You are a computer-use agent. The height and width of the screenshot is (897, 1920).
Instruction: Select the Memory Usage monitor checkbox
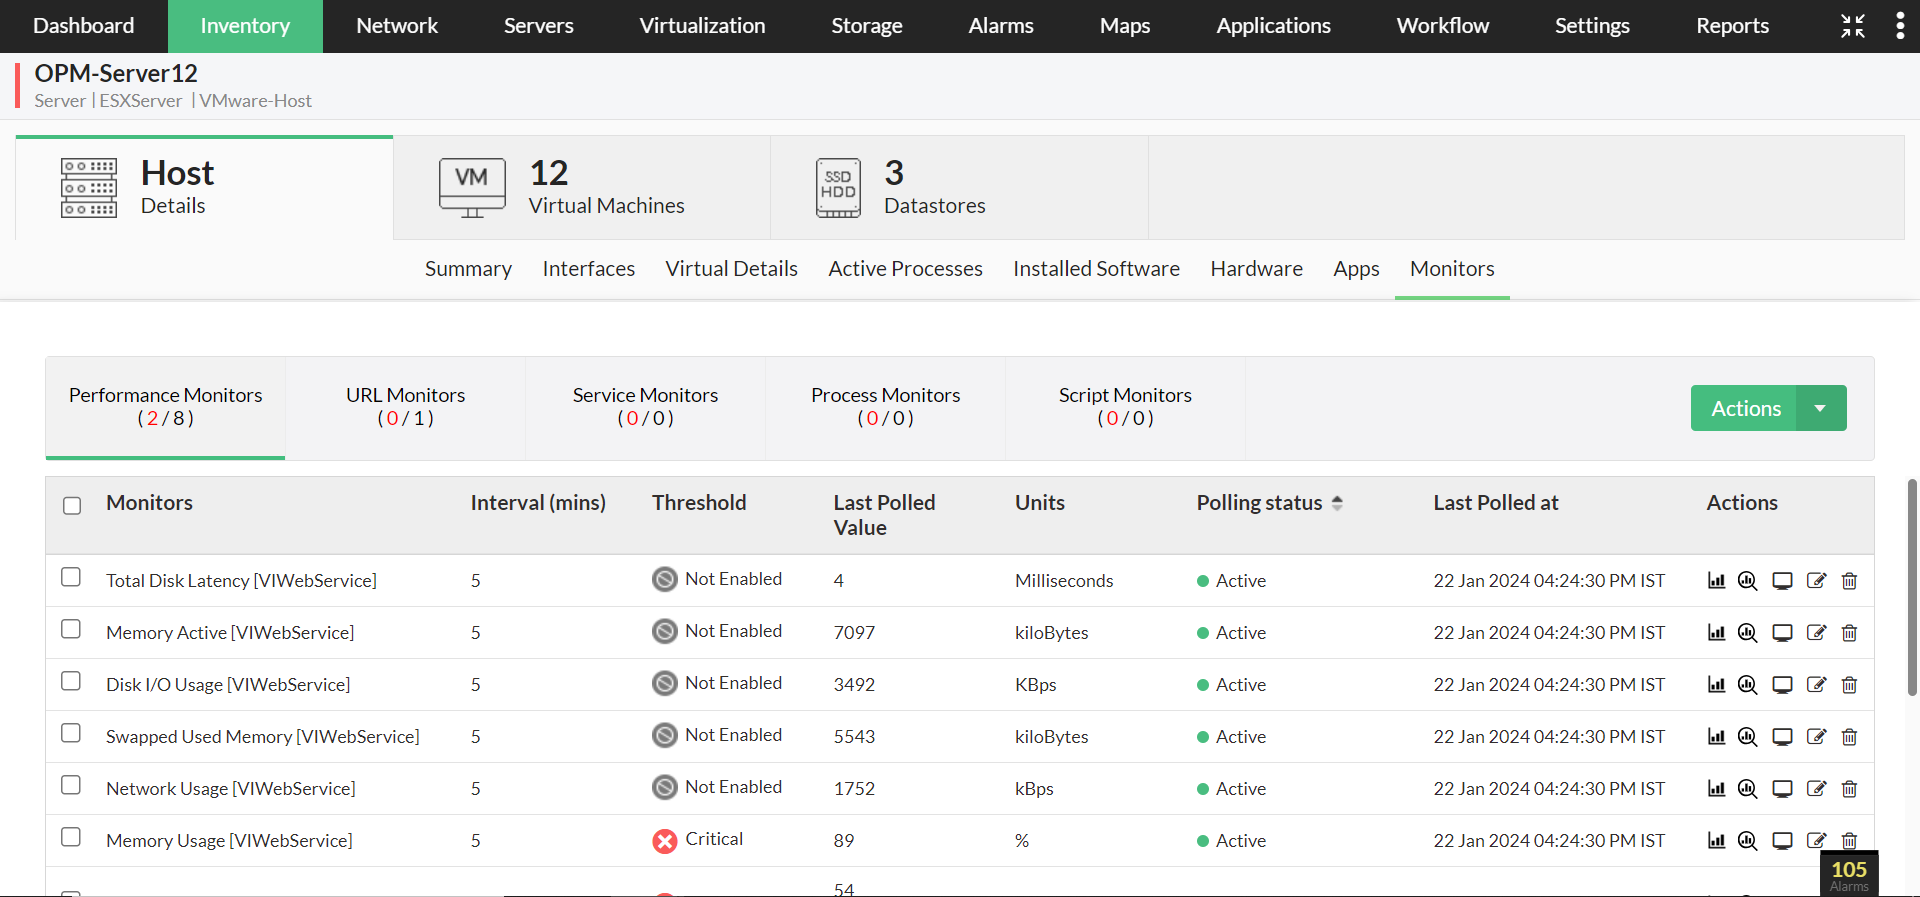click(71, 837)
